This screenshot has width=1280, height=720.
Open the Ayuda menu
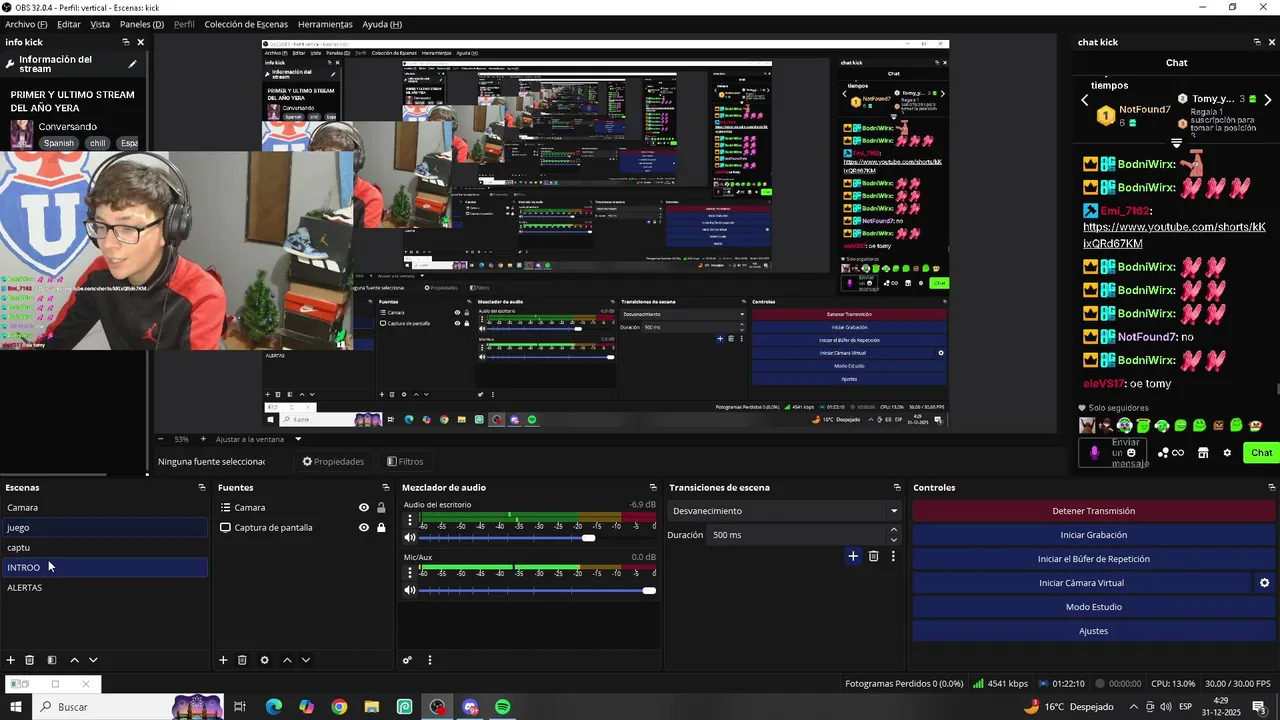coord(382,24)
